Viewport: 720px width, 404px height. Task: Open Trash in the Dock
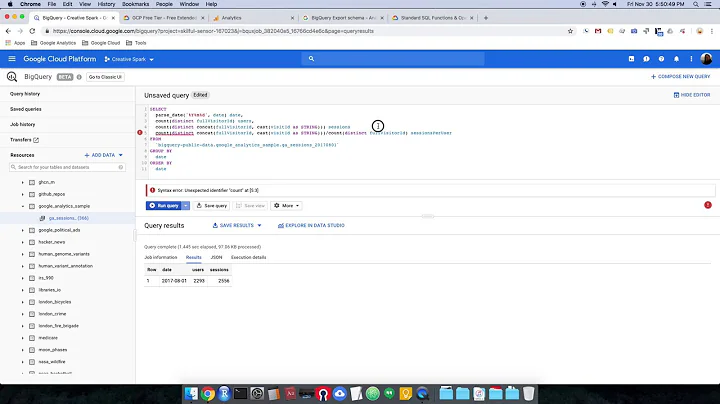point(529,393)
